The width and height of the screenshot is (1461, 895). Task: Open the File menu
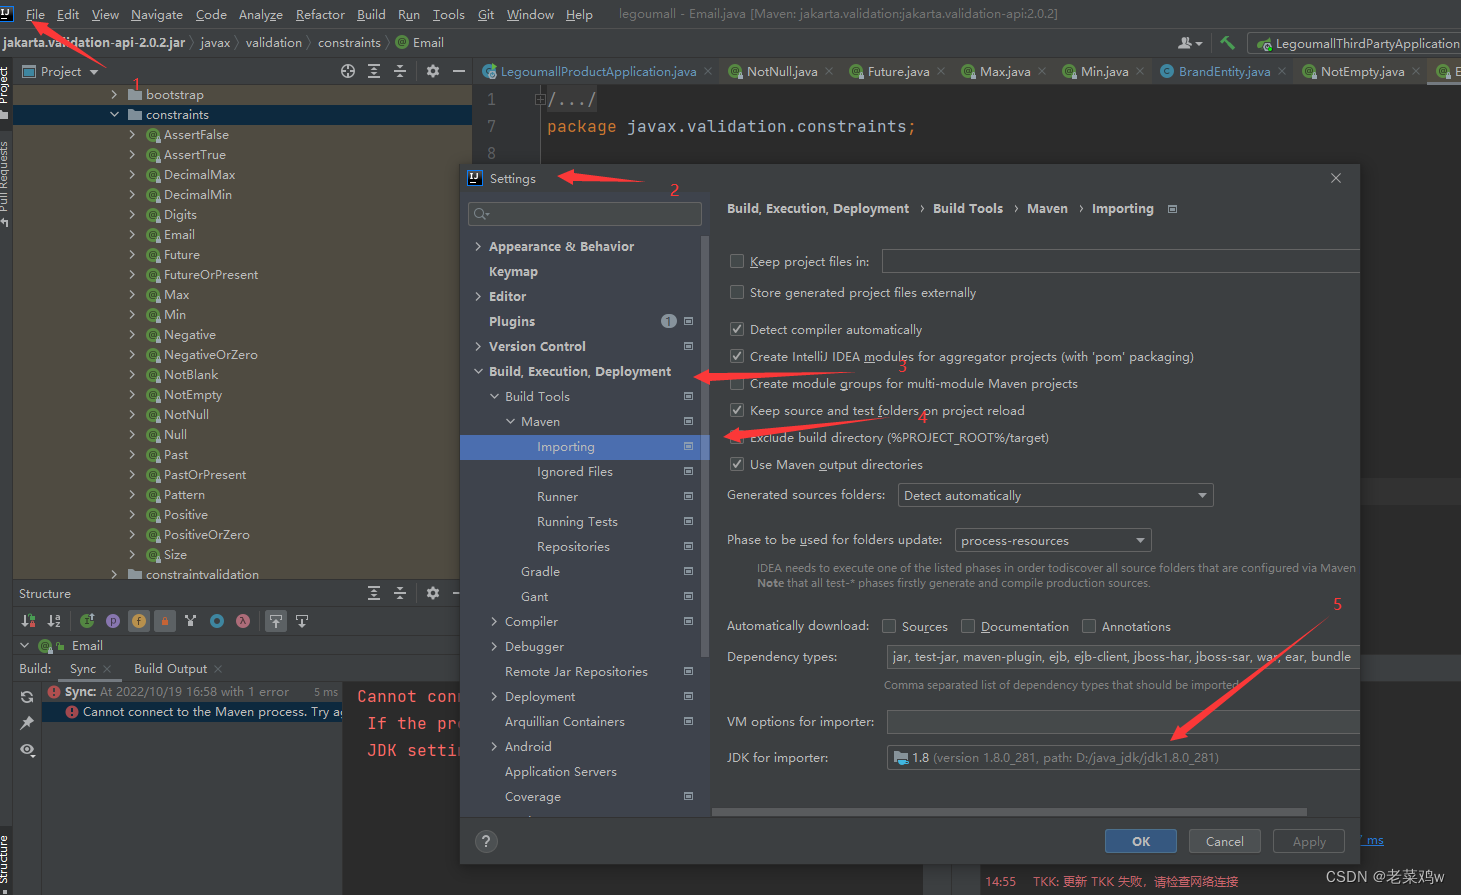click(x=35, y=14)
